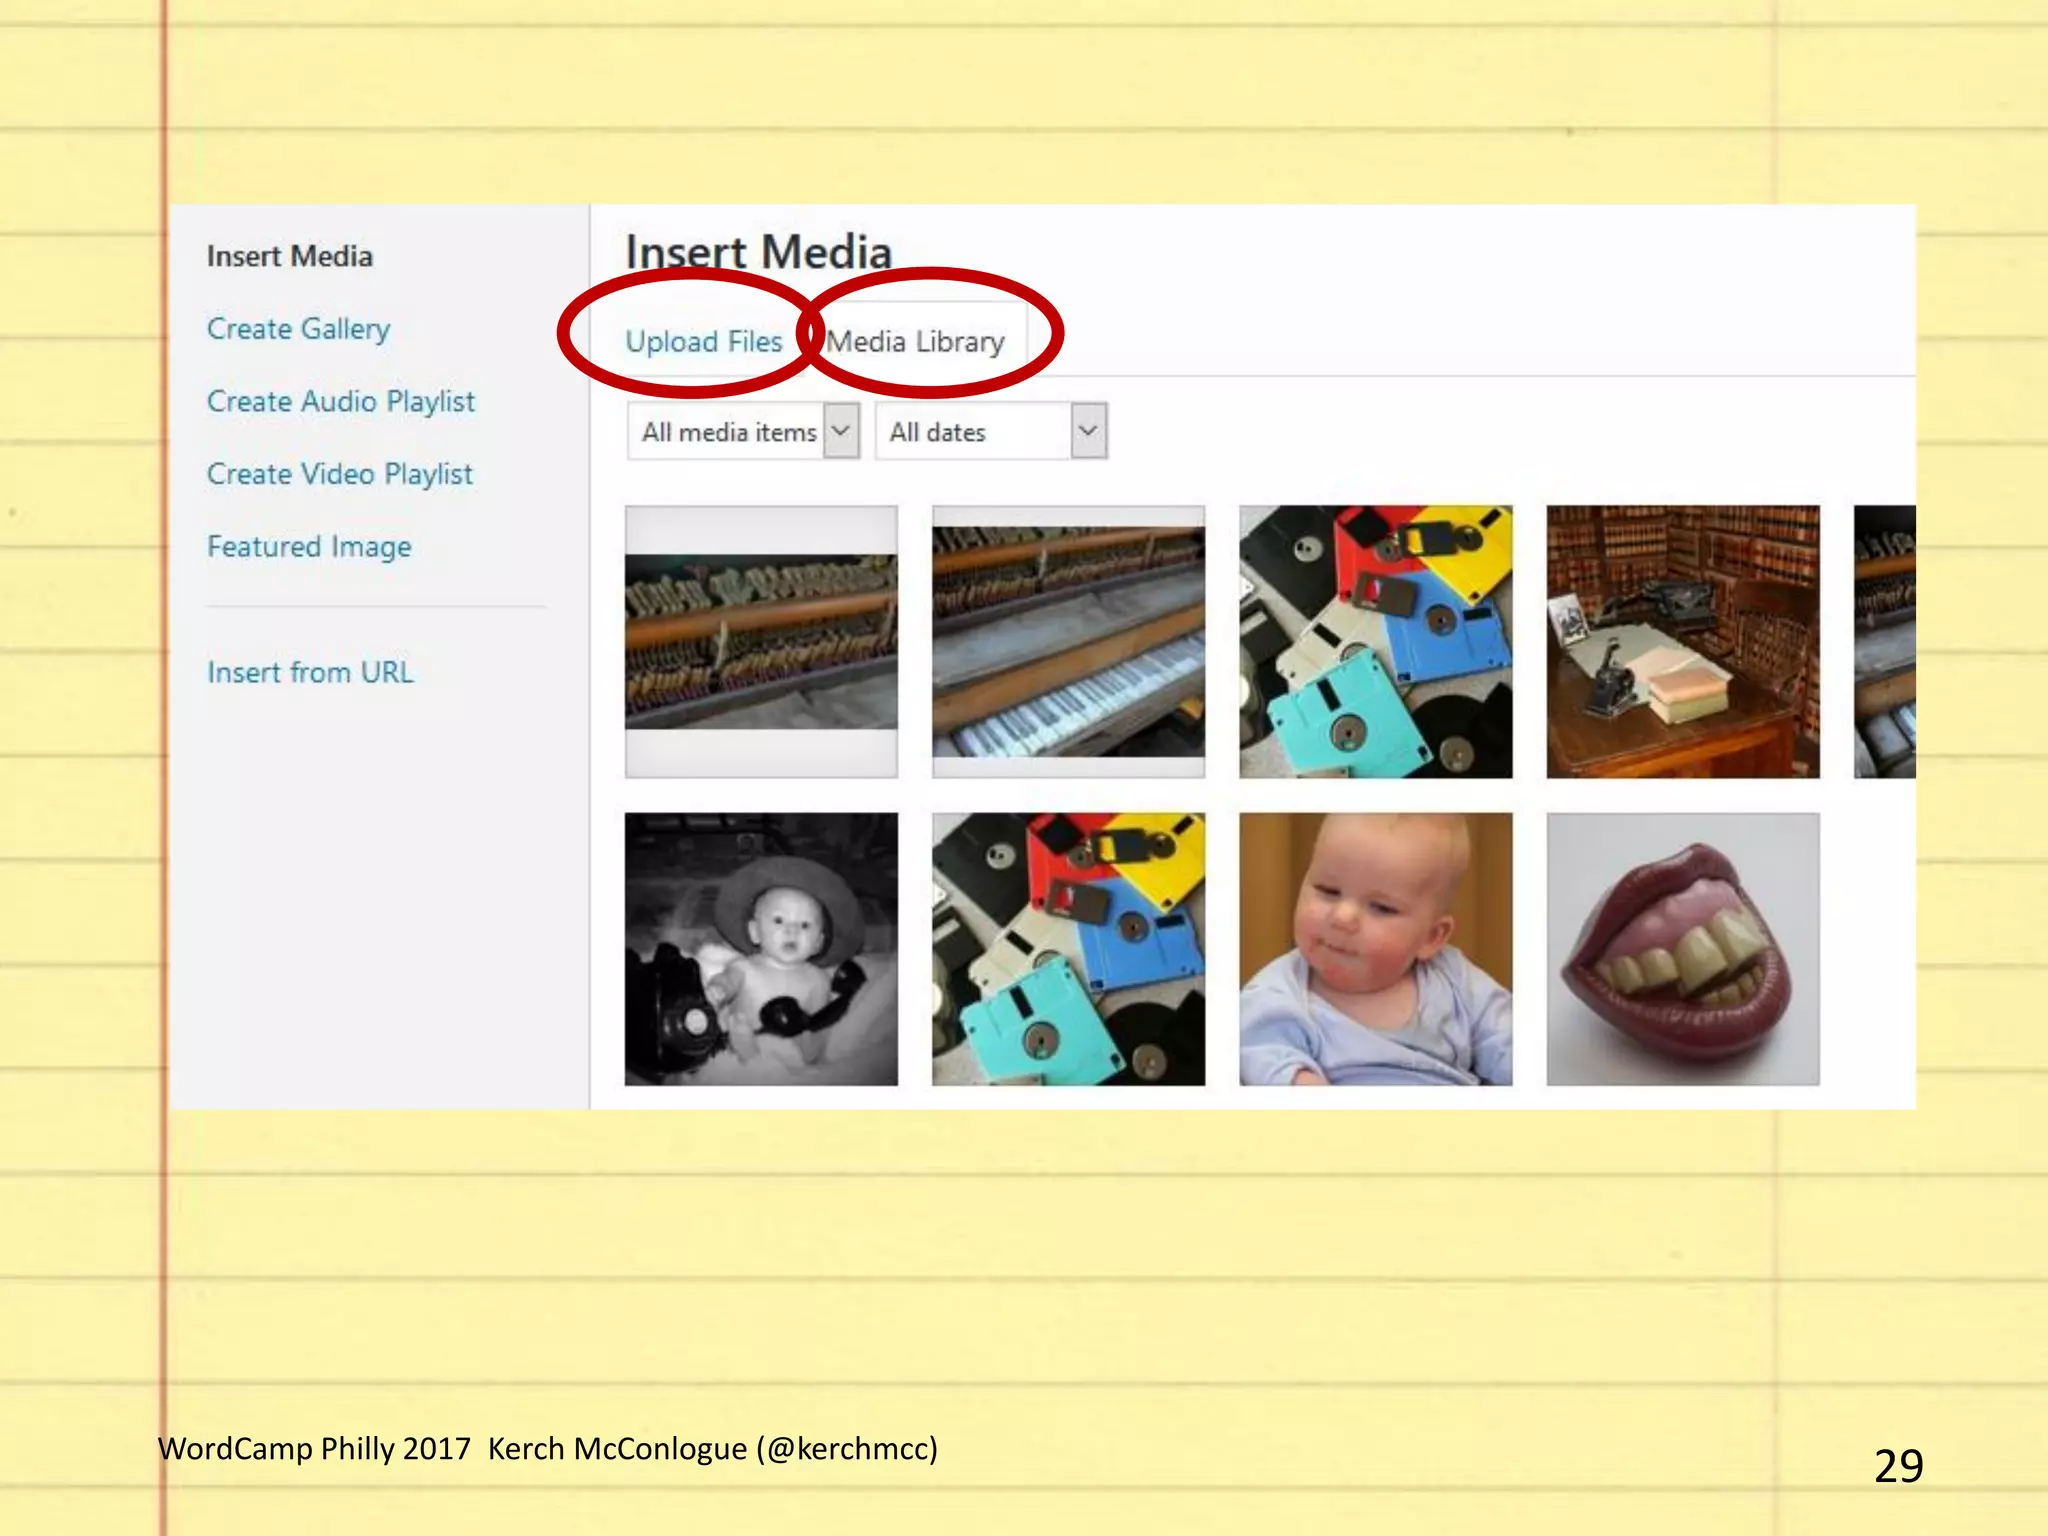
Task: Click Insert from URL link
Action: (x=310, y=672)
